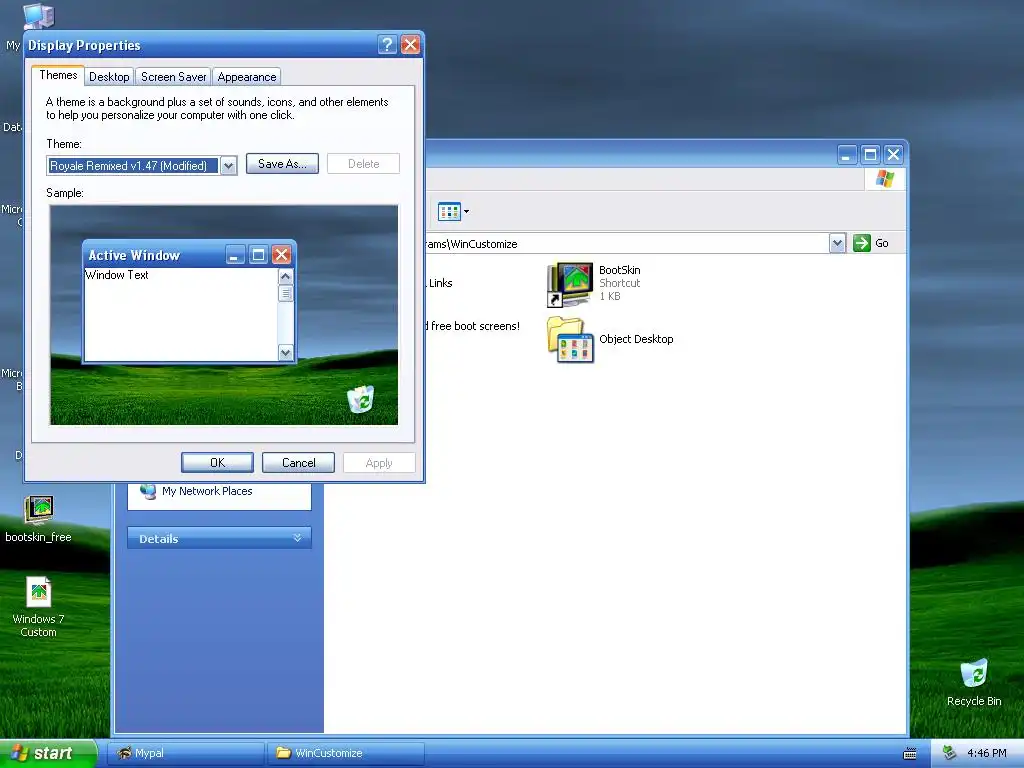
Task: Click the Save As... button
Action: click(x=282, y=164)
